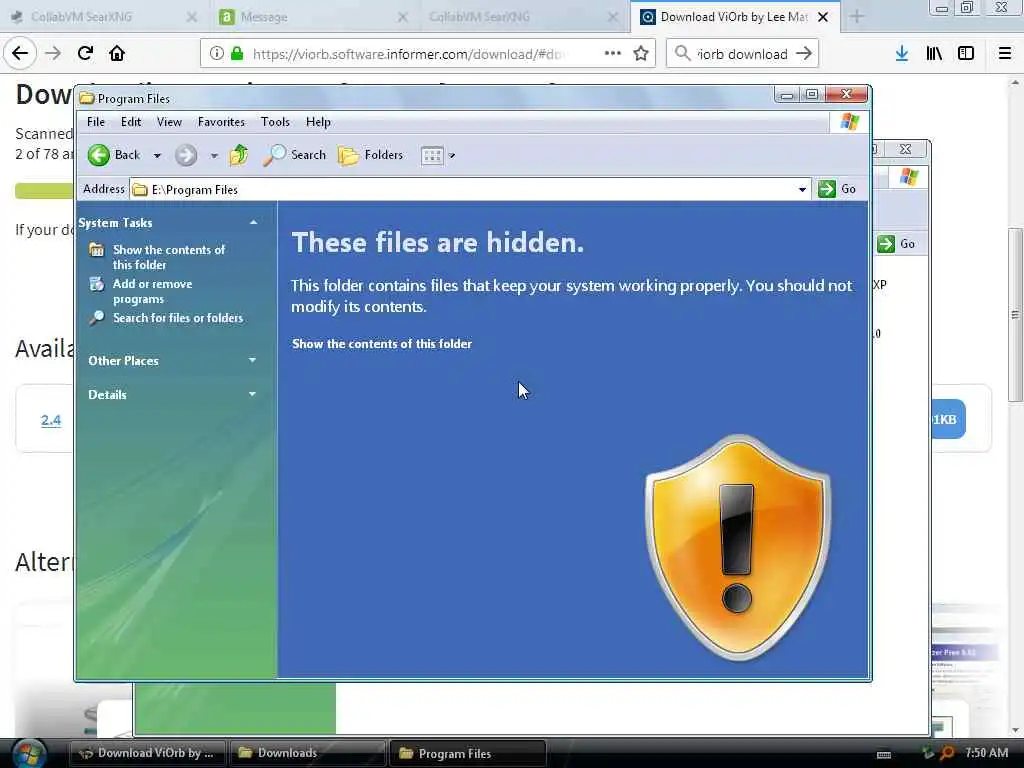The width and height of the screenshot is (1024, 768).
Task: Expand the Details section
Action: [253, 394]
